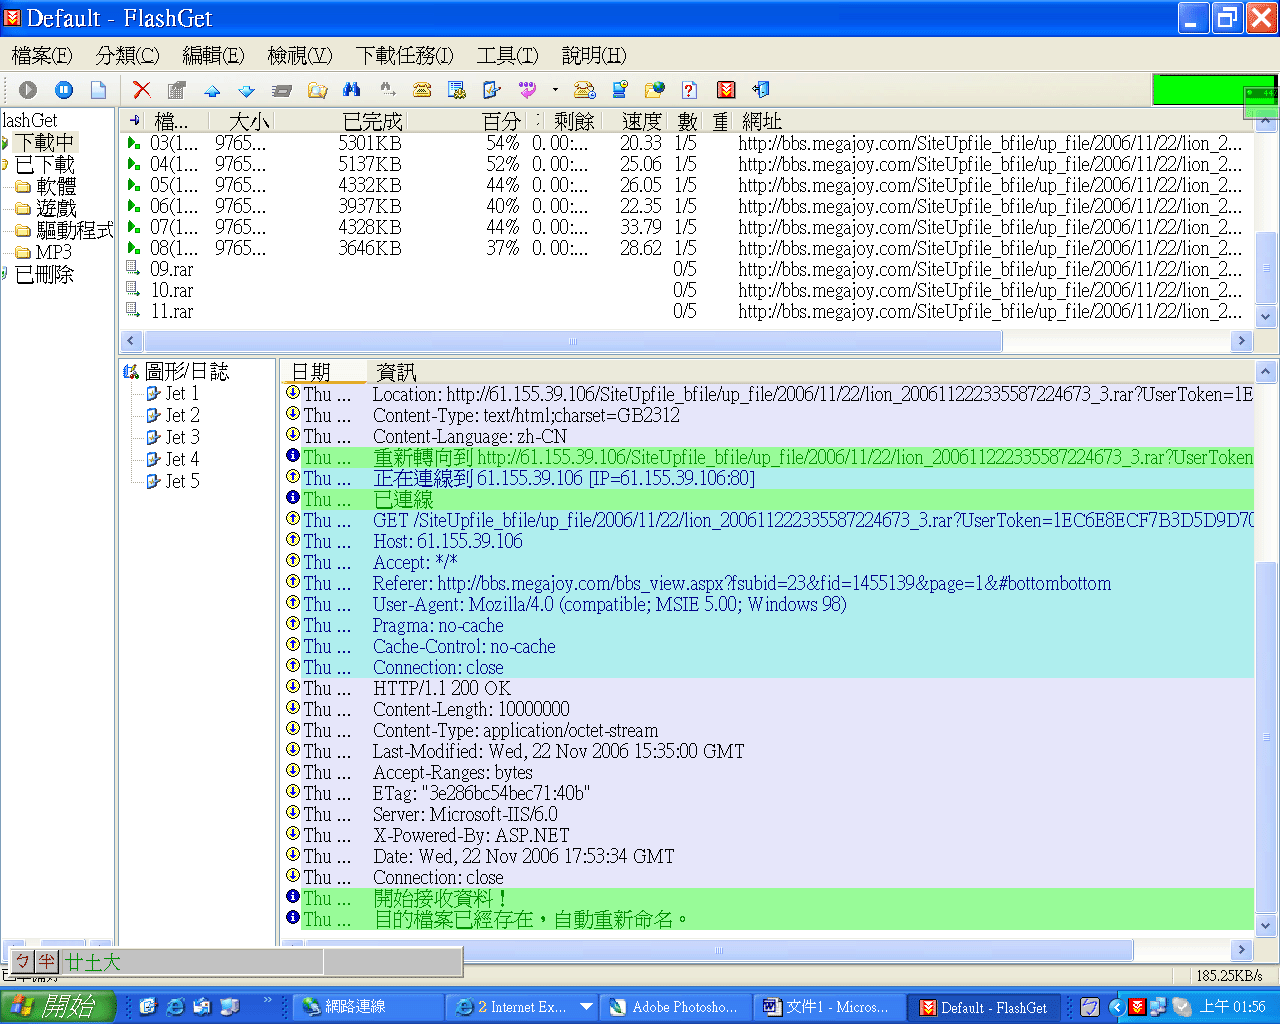Select Jet 4 in the log tree
Image resolution: width=1280 pixels, height=1024 pixels.
point(182,460)
